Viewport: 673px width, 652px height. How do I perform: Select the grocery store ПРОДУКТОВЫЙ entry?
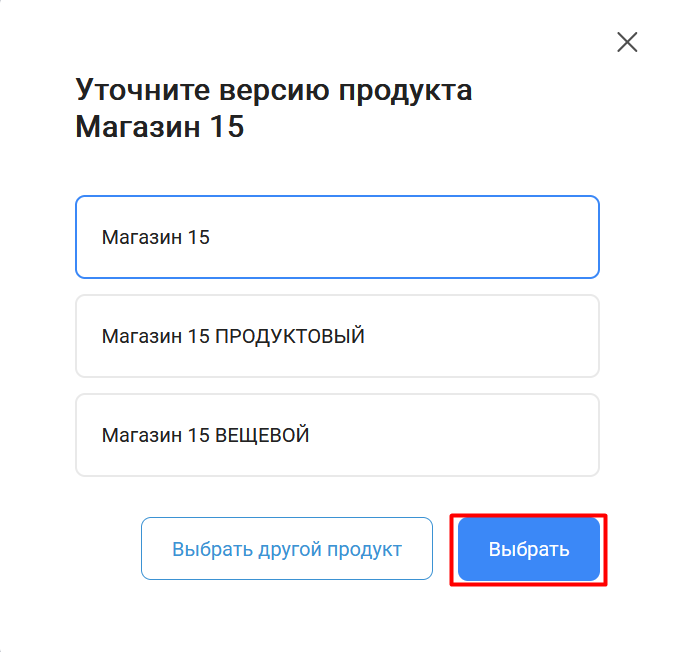coord(337,336)
